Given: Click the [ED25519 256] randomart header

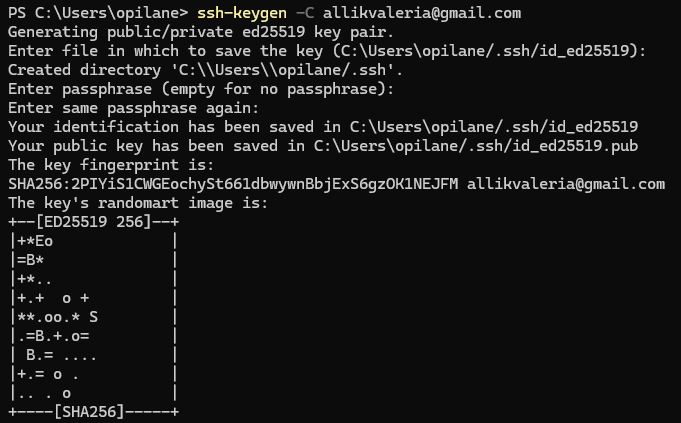Looking at the screenshot, I should [x=93, y=222].
